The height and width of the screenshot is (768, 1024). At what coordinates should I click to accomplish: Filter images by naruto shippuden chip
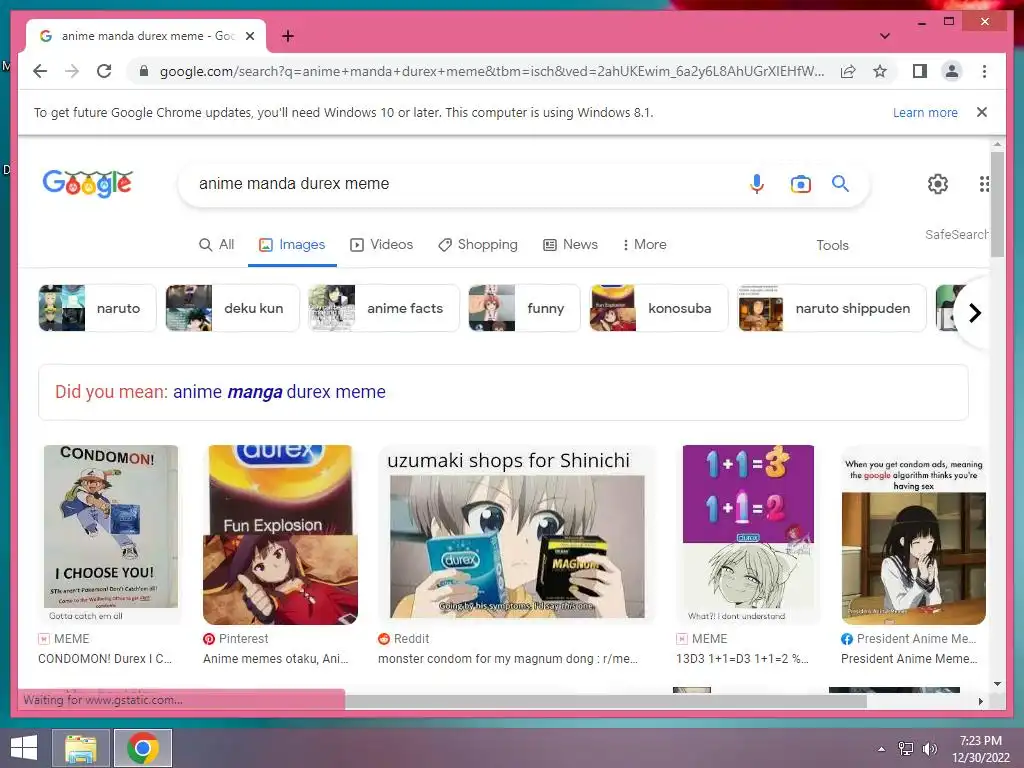point(832,308)
